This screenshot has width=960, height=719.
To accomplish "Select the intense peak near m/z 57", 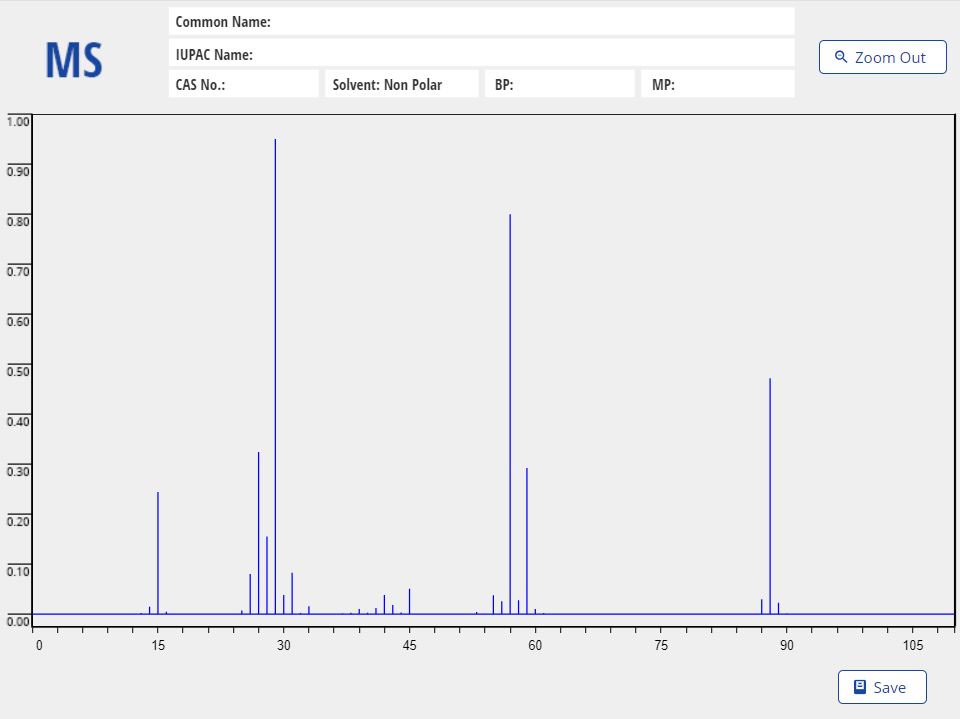I will [509, 350].
